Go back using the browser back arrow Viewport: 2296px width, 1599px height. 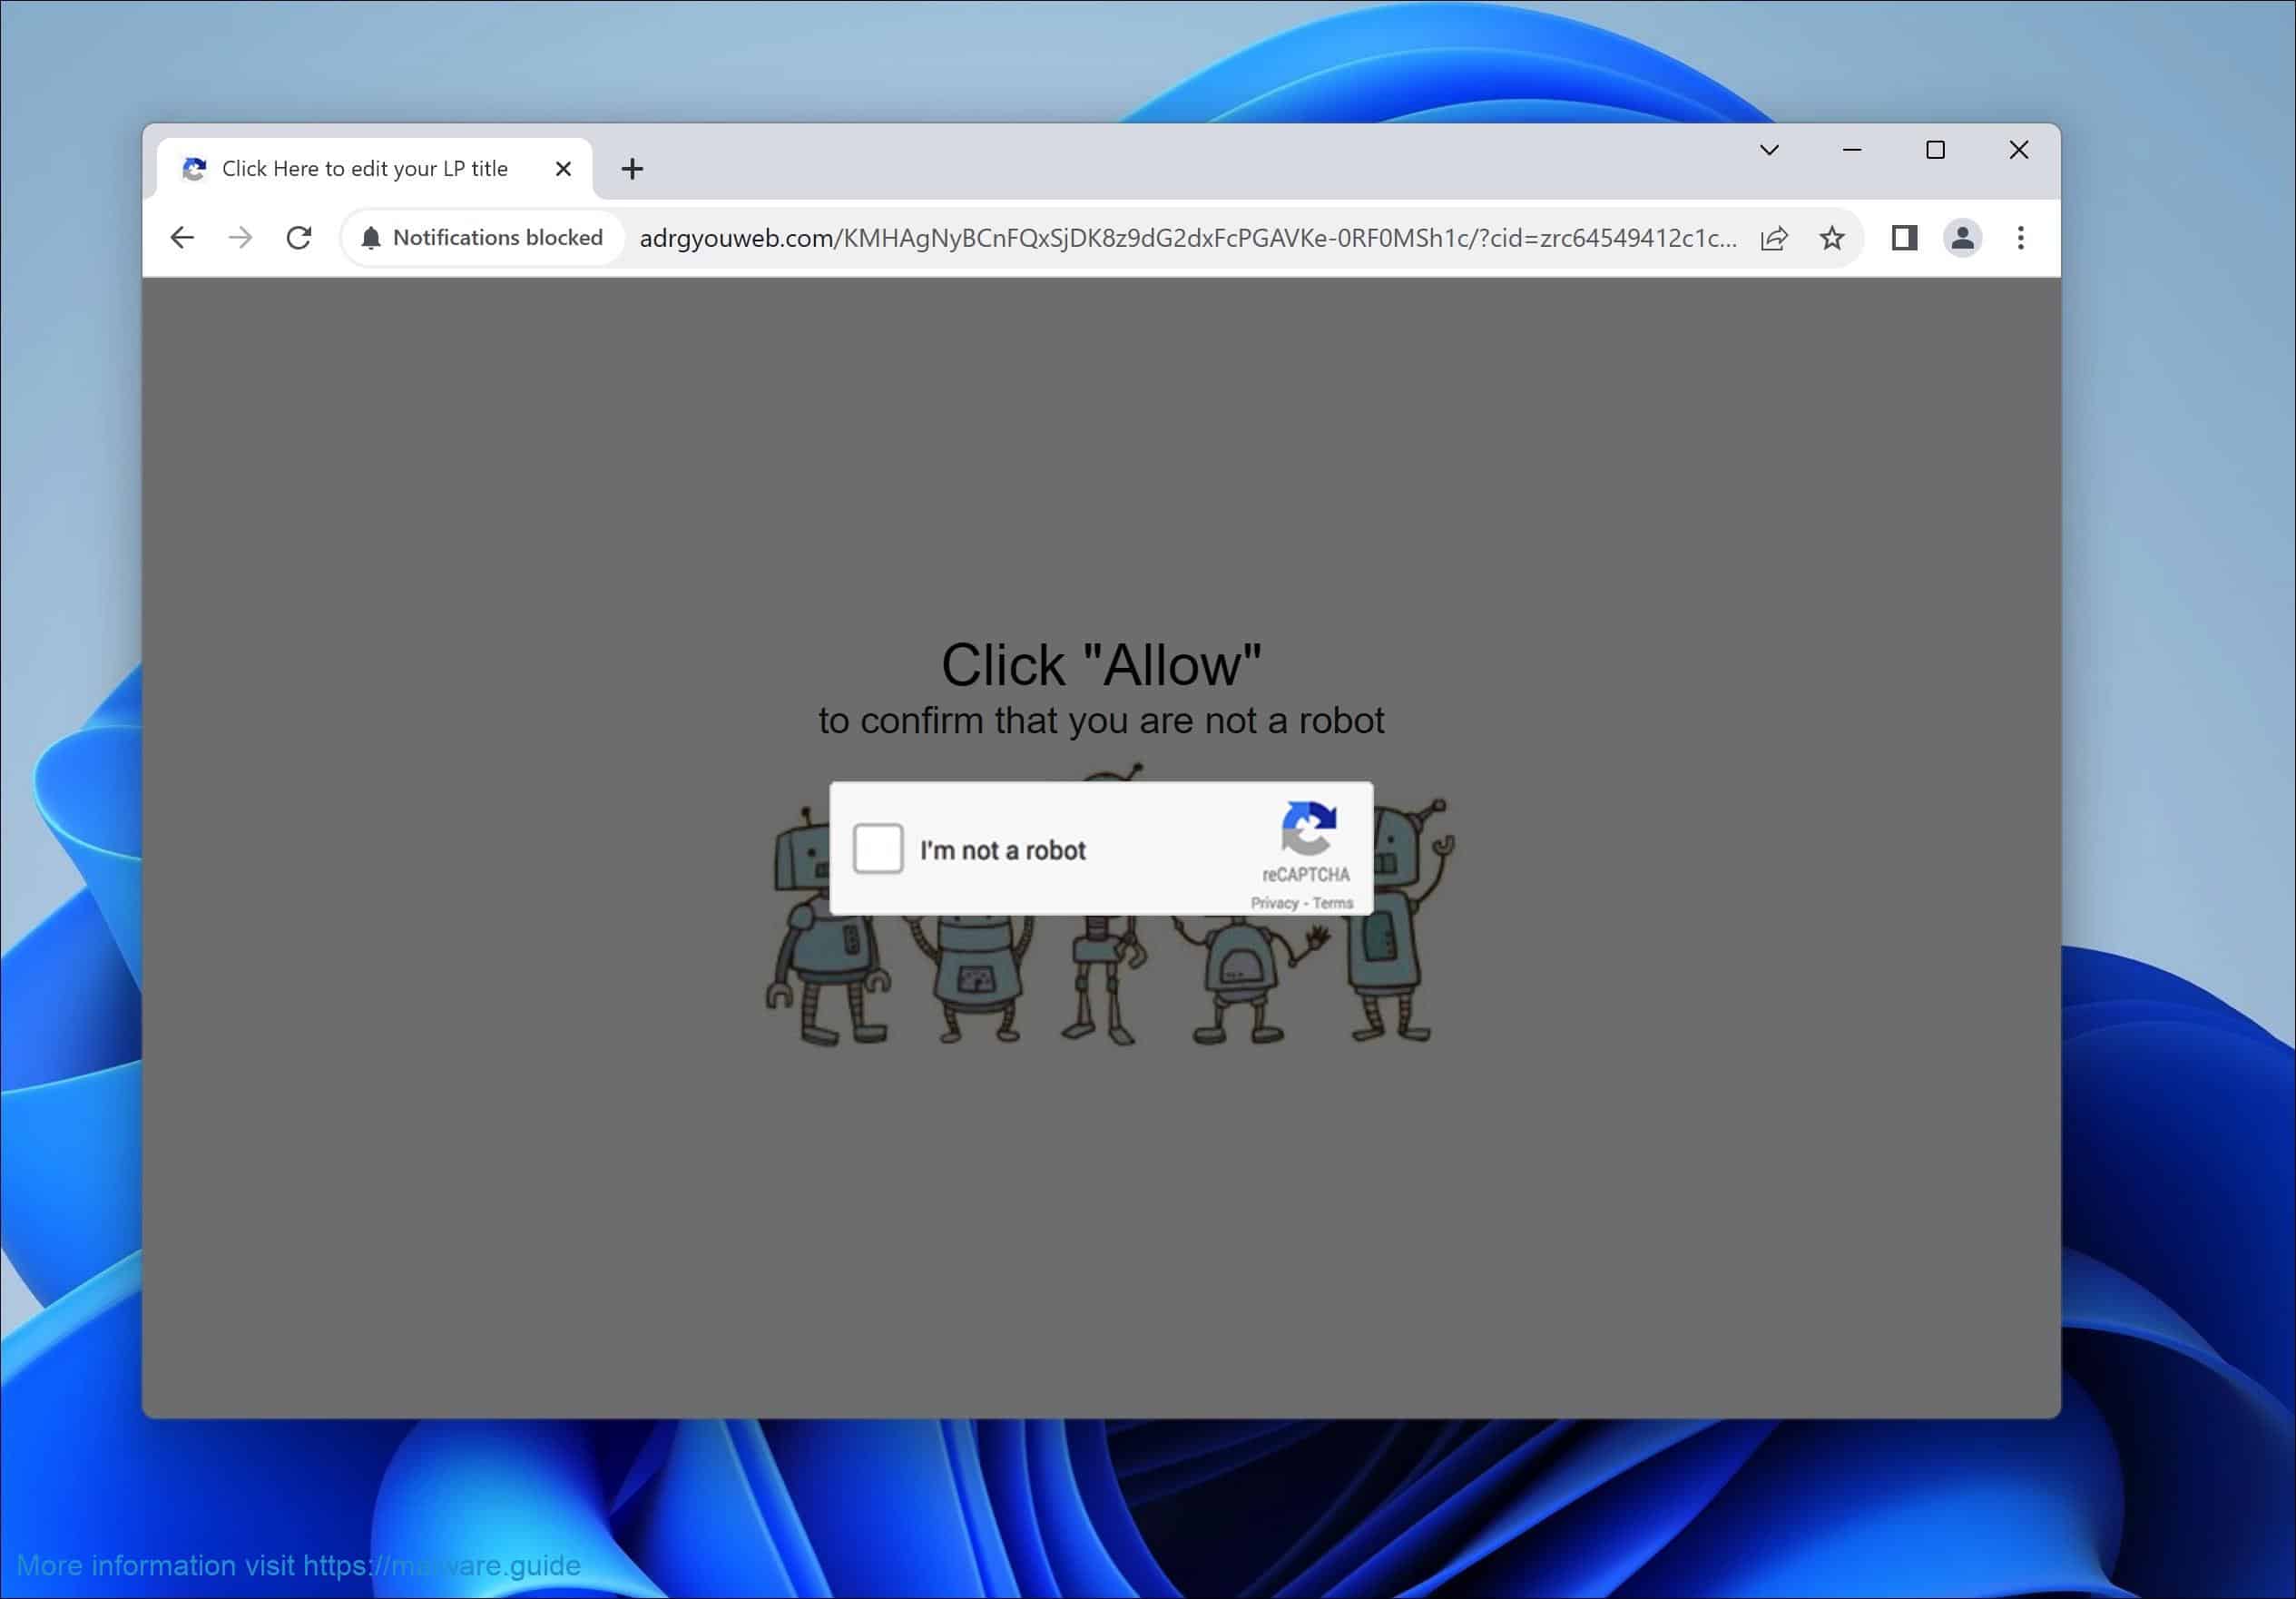click(182, 238)
